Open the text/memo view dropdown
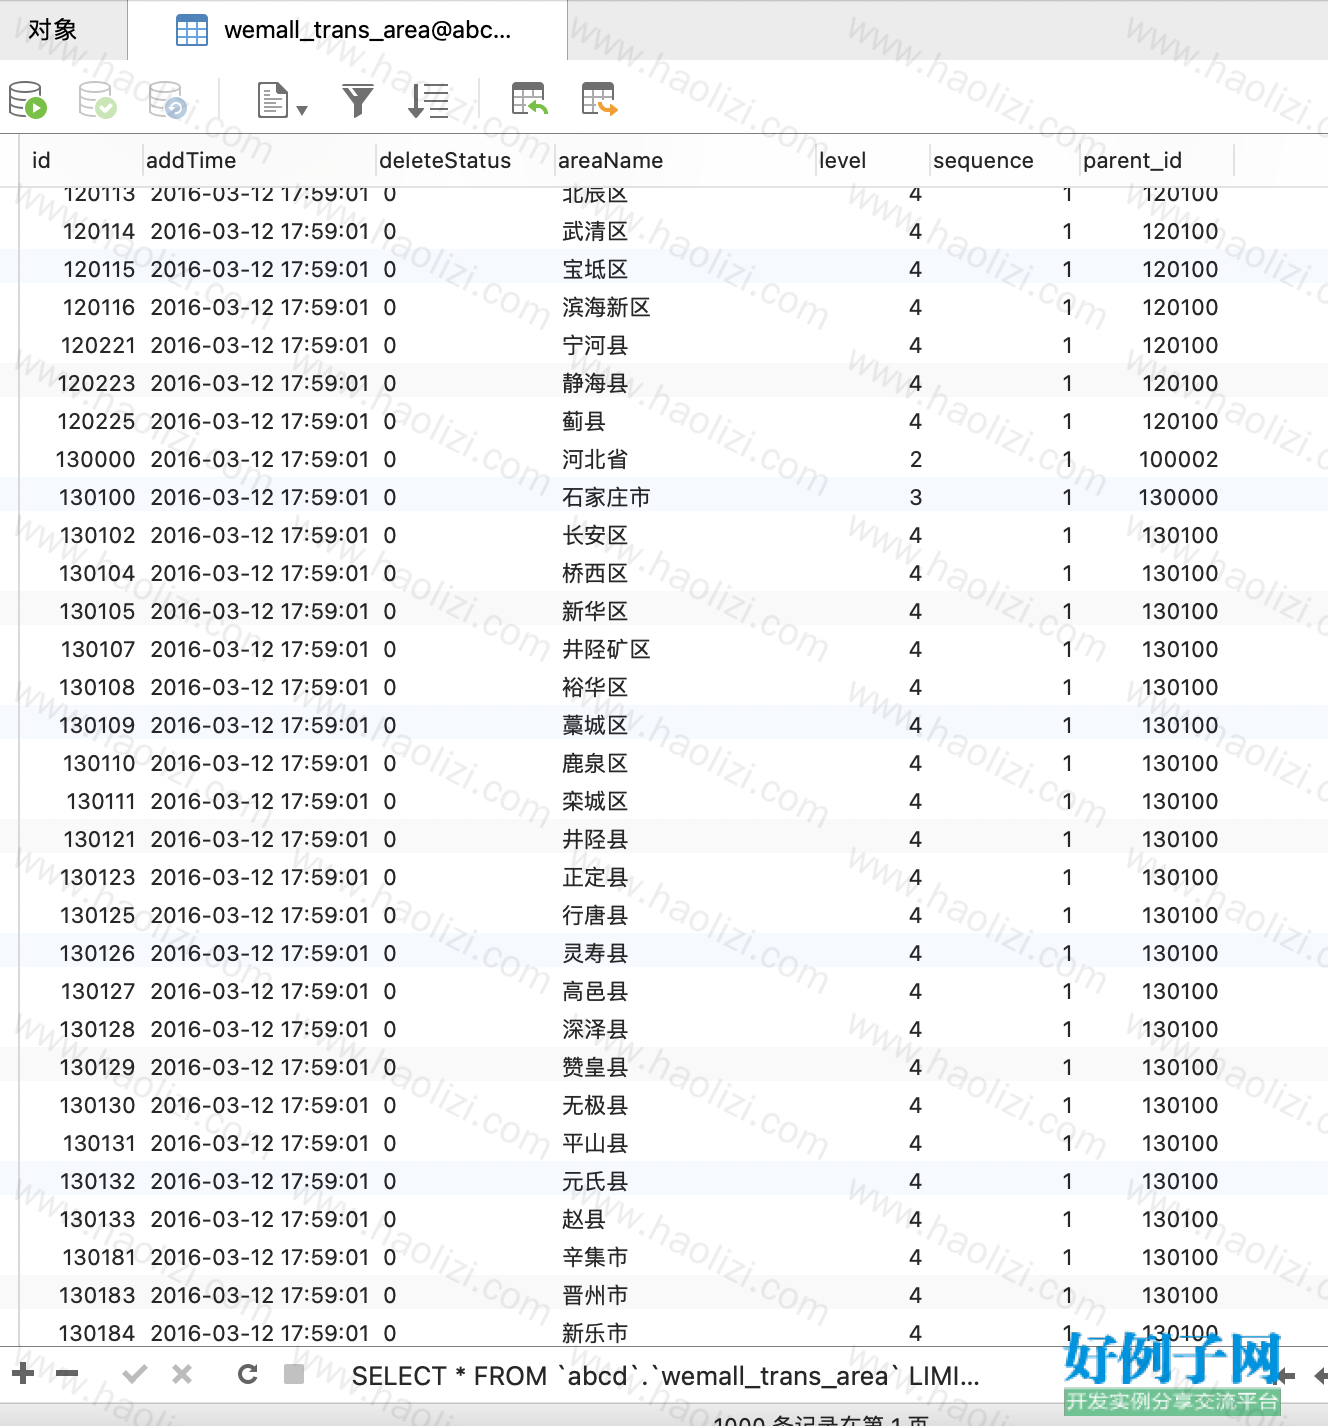Image resolution: width=1328 pixels, height=1426 pixels. point(282,100)
